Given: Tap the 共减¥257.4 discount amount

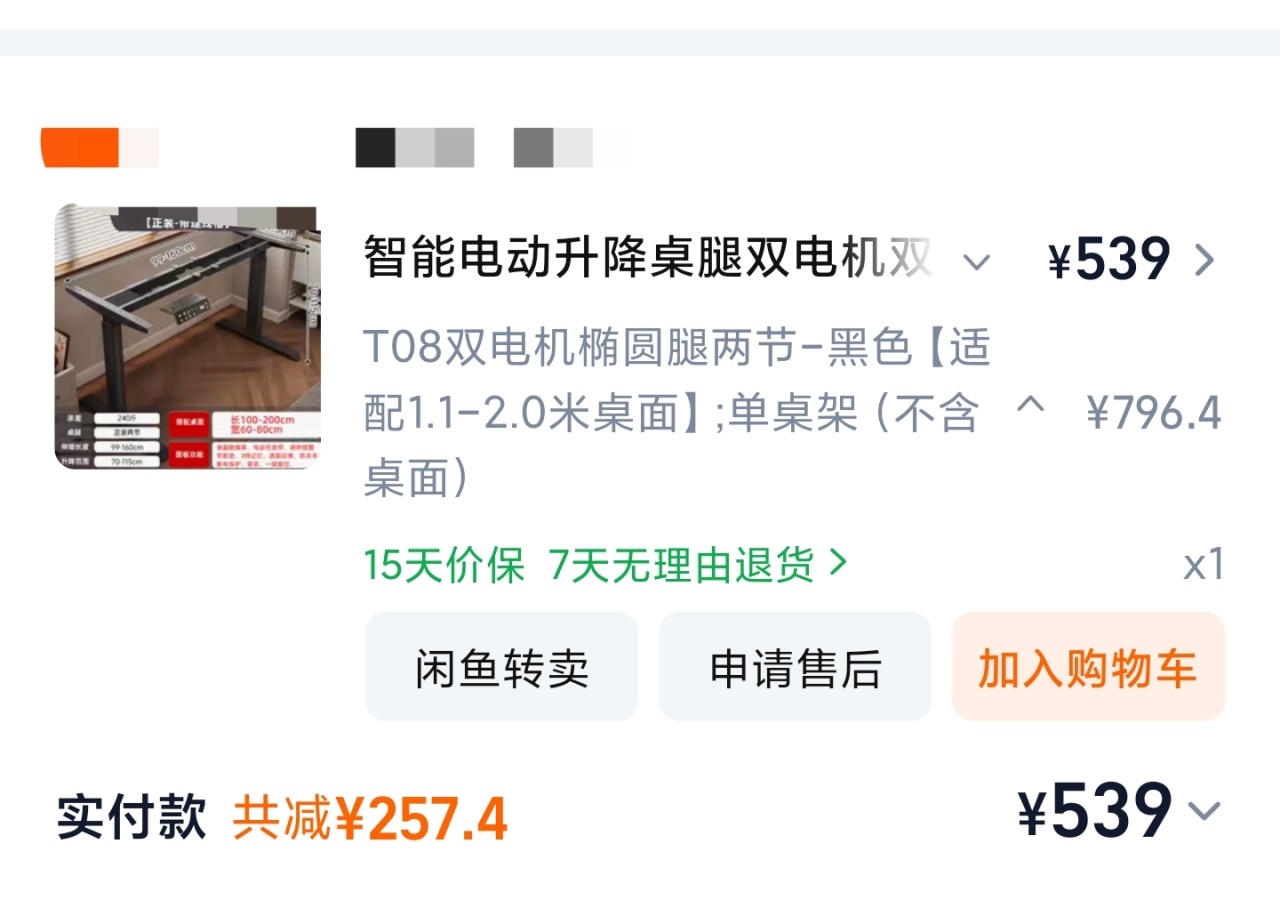Looking at the screenshot, I should (370, 819).
